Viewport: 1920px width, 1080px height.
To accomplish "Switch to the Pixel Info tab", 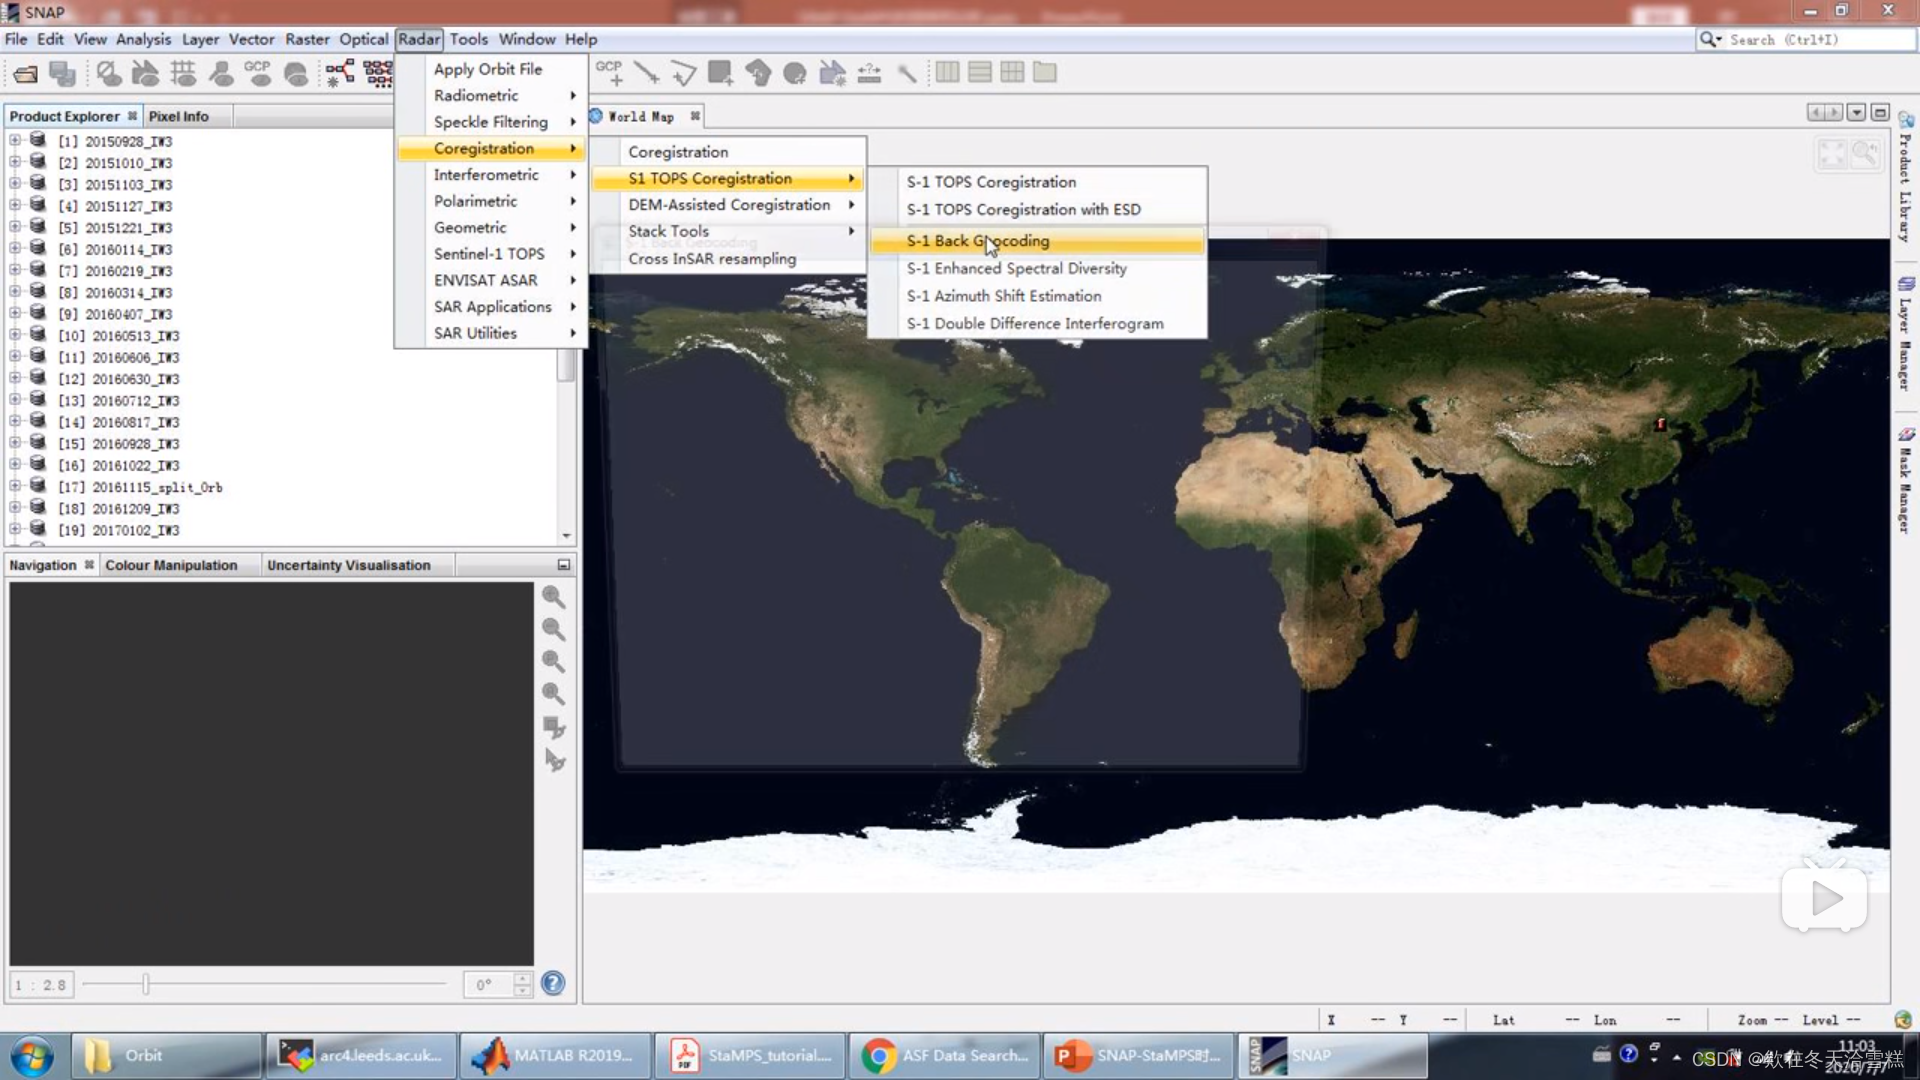I will point(178,117).
